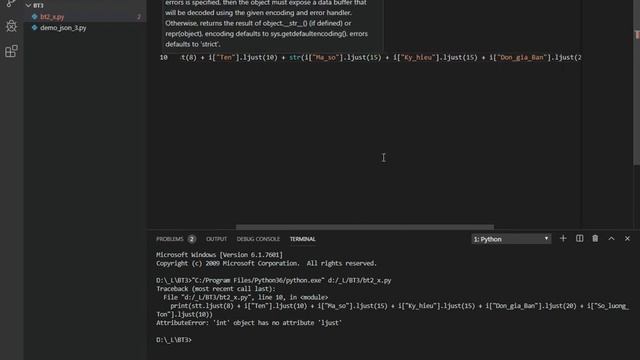Viewport: 640px width, 360px height.
Task: Click the Microsoft Windows version line
Action: click(x=219, y=255)
